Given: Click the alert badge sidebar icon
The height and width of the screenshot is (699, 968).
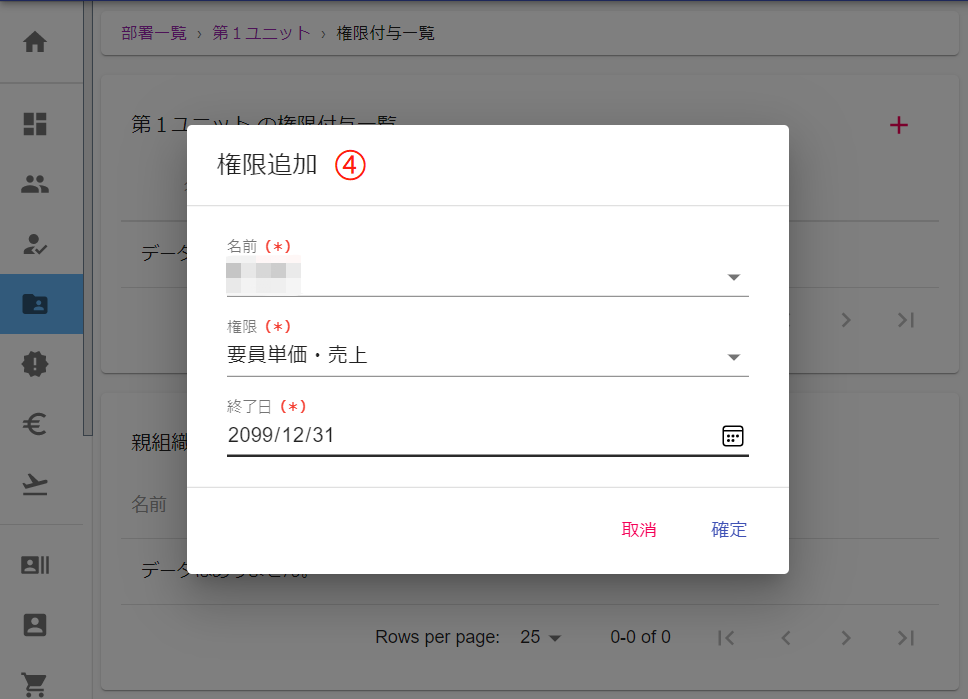Looking at the screenshot, I should [x=35, y=364].
